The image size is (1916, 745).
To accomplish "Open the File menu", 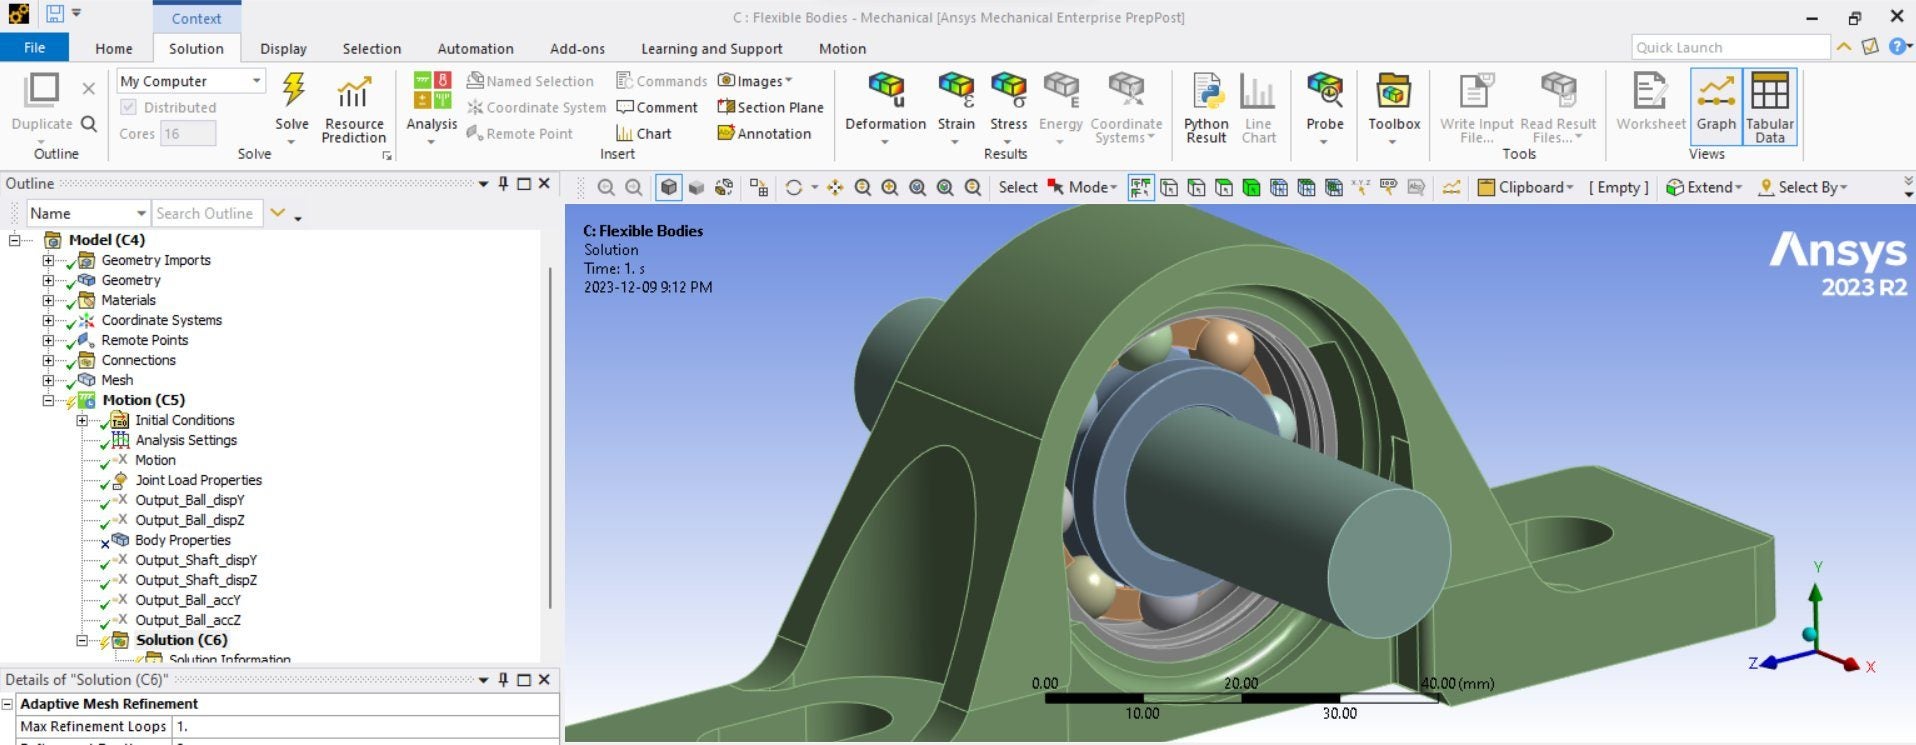I will 34,48.
